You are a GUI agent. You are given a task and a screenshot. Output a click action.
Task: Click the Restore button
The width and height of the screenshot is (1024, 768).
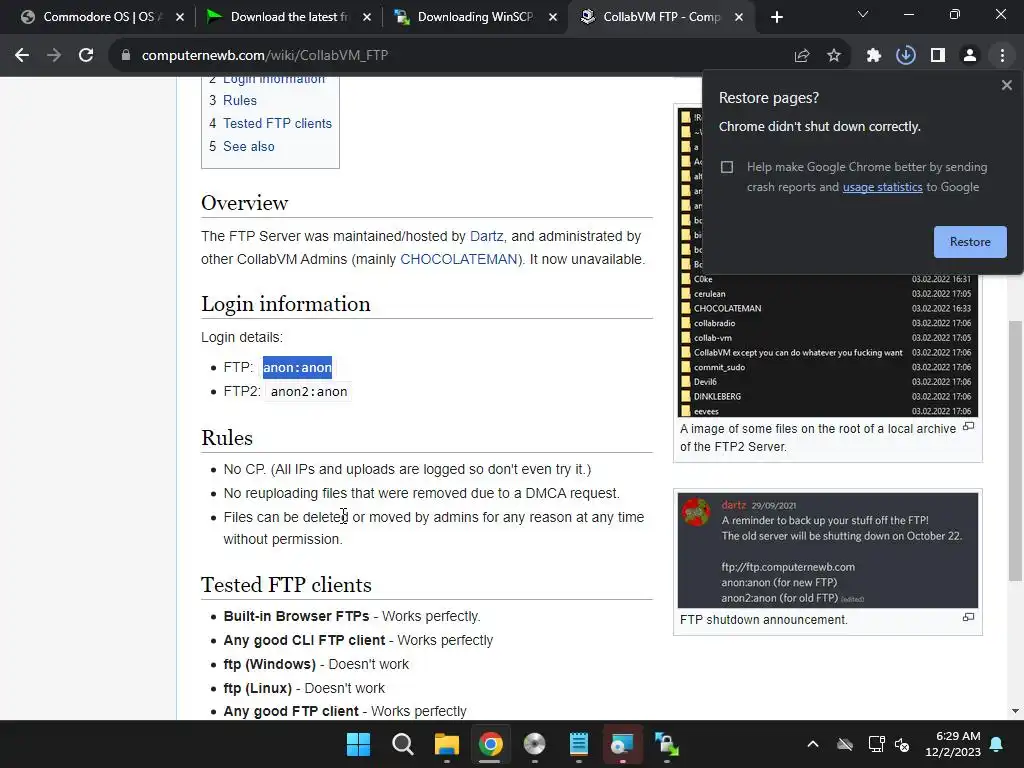[970, 242]
